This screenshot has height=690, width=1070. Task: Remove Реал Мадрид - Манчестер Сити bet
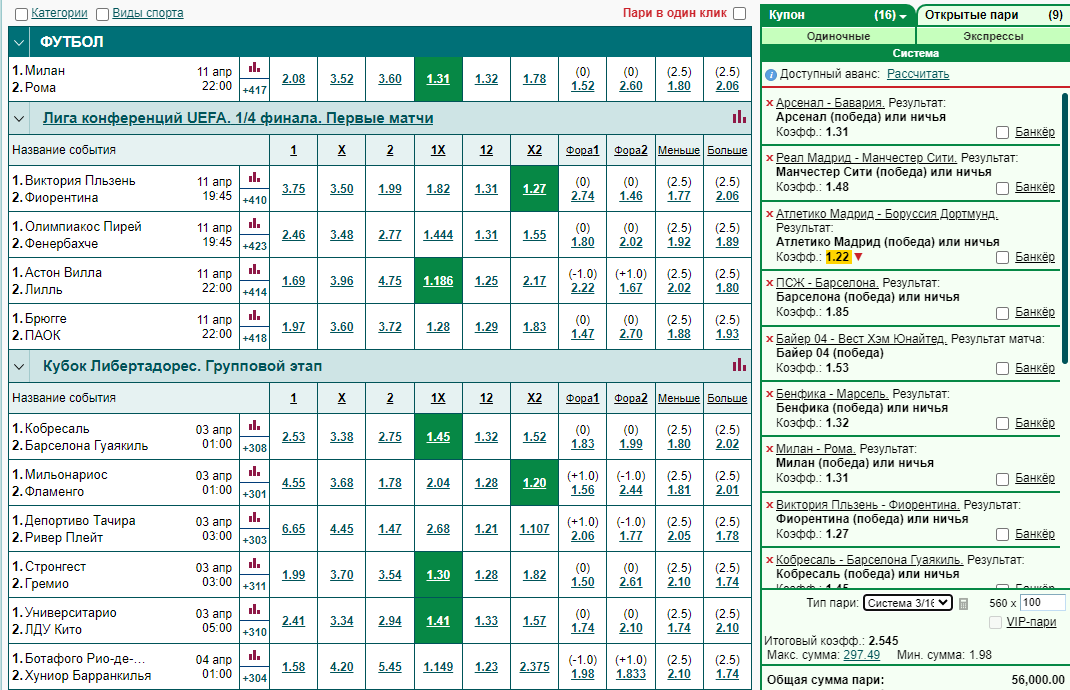pos(770,158)
